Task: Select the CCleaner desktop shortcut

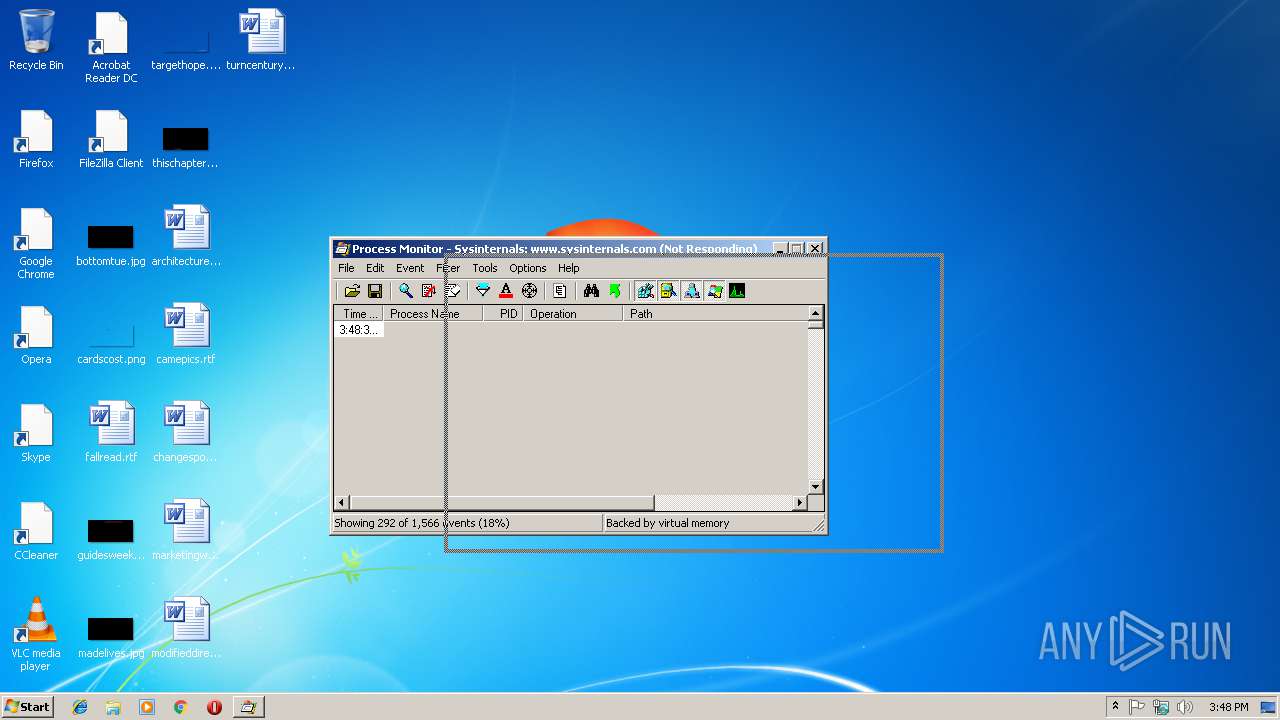Action: (x=36, y=530)
